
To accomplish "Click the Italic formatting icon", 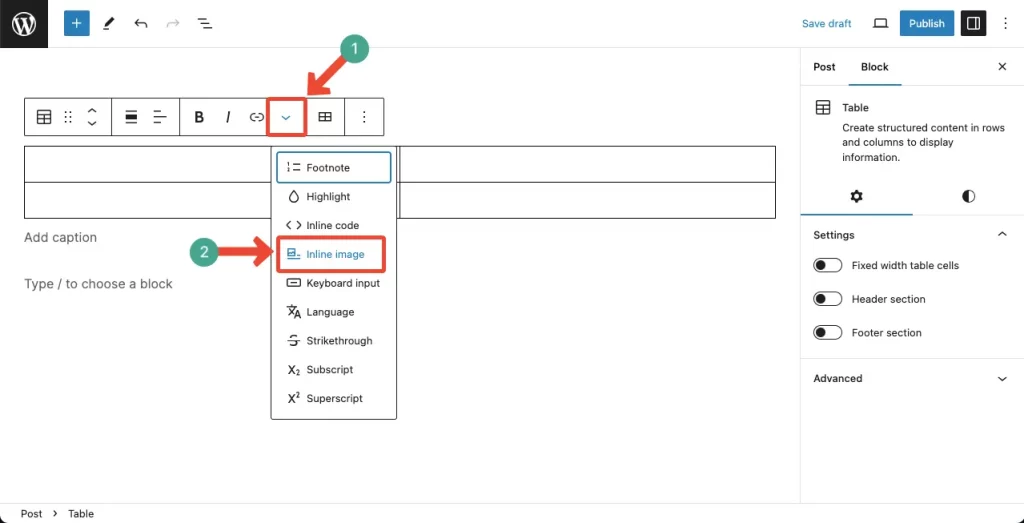I will pyautogui.click(x=228, y=118).
